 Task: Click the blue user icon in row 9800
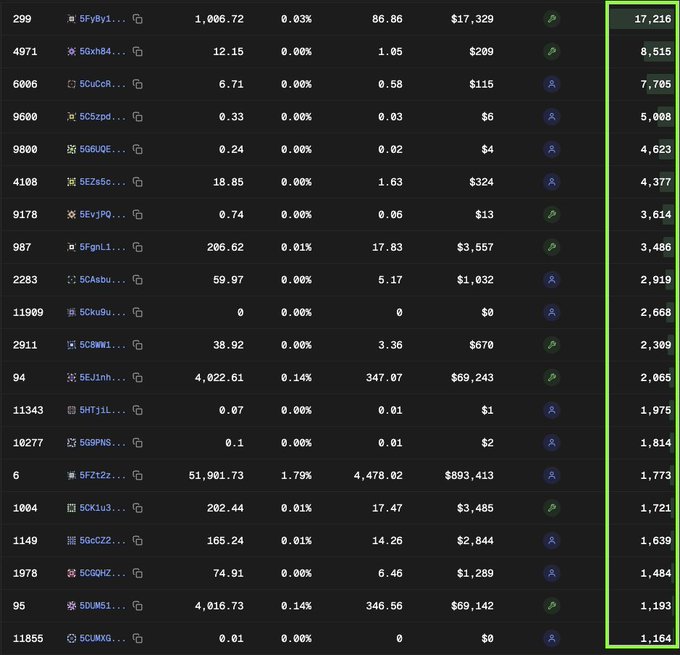pos(552,149)
